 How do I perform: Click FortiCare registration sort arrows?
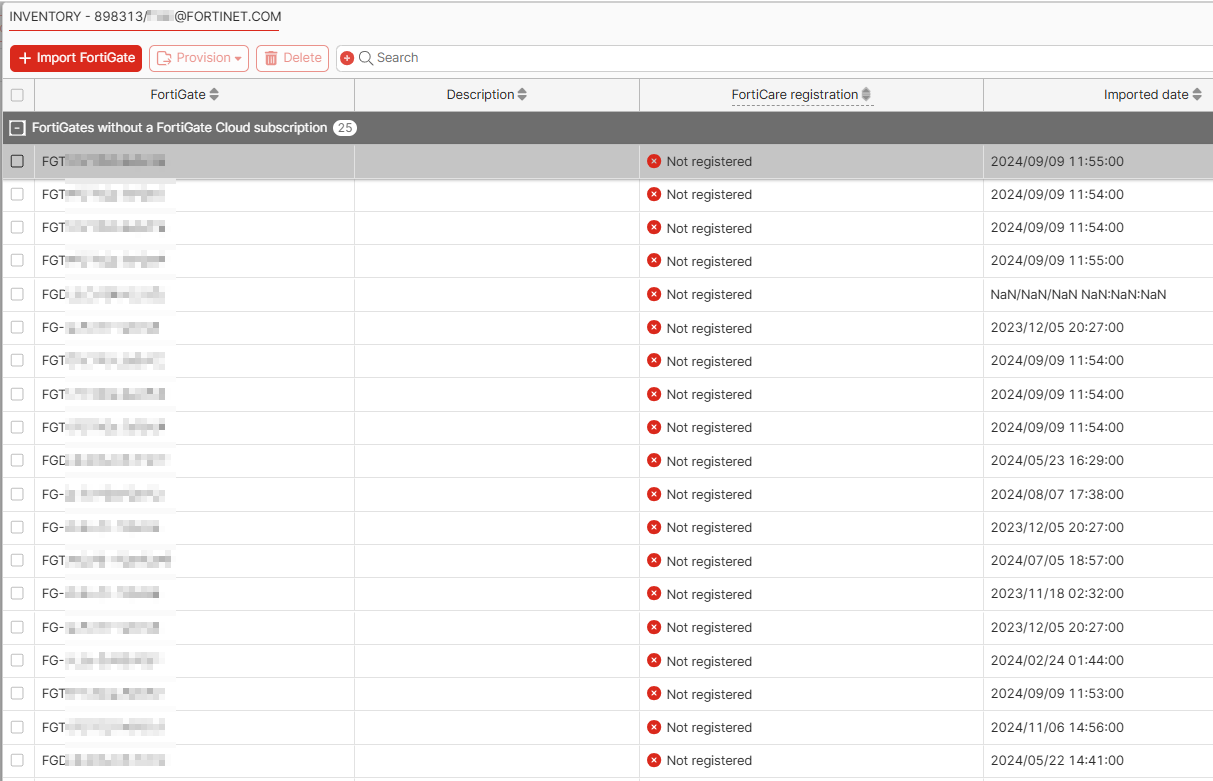pos(867,95)
